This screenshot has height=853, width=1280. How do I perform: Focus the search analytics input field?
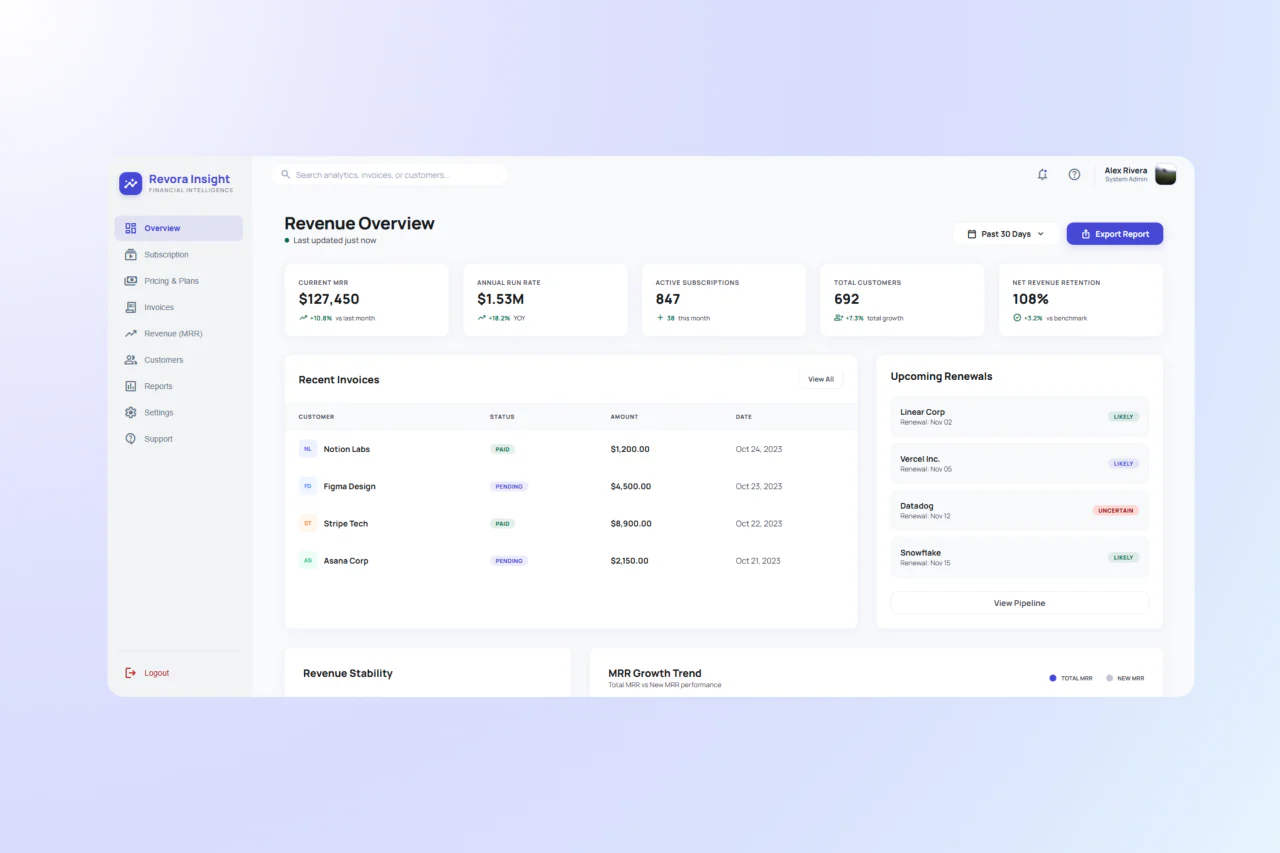point(390,175)
